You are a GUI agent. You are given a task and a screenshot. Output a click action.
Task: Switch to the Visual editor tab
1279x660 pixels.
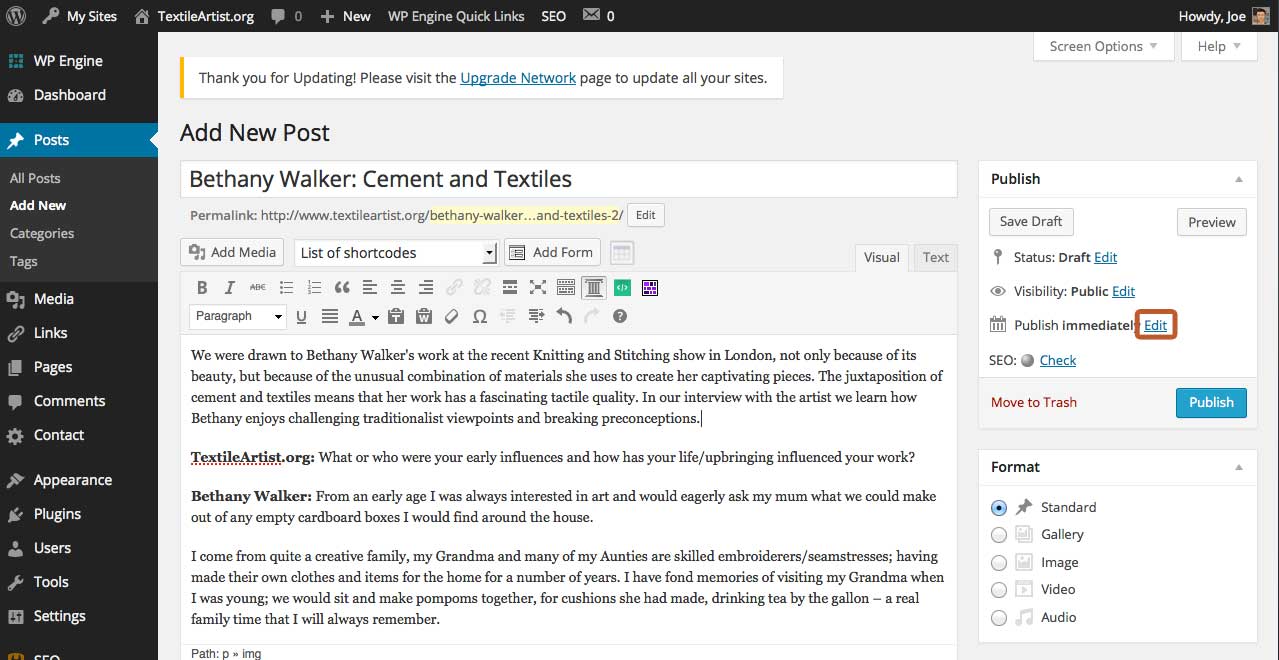point(881,257)
